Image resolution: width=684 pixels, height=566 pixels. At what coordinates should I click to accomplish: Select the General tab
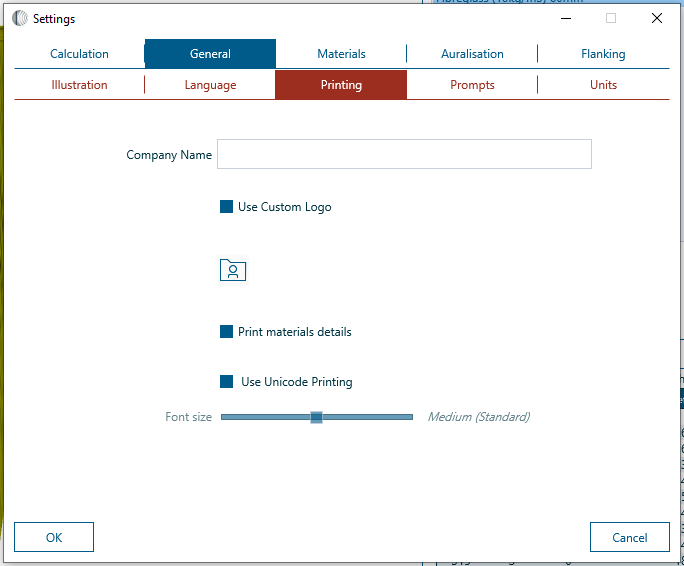[x=210, y=54]
